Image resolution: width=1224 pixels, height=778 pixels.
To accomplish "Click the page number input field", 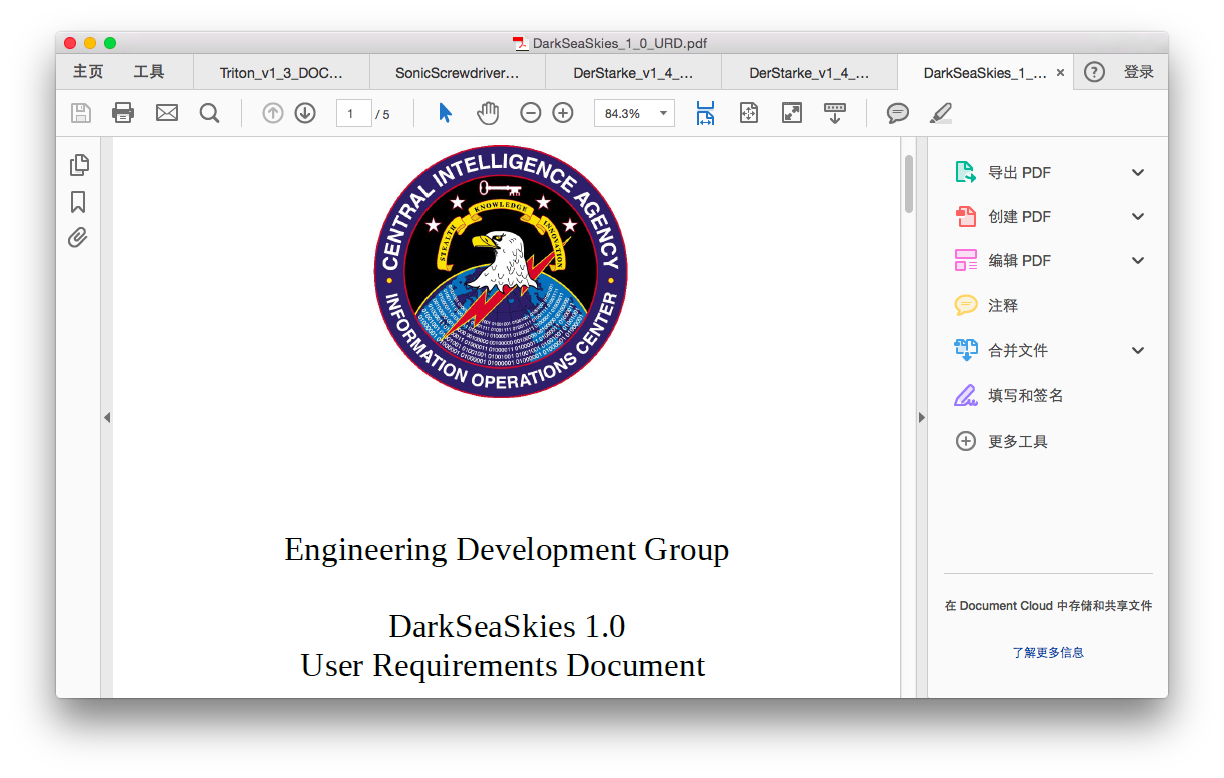I will pos(353,113).
